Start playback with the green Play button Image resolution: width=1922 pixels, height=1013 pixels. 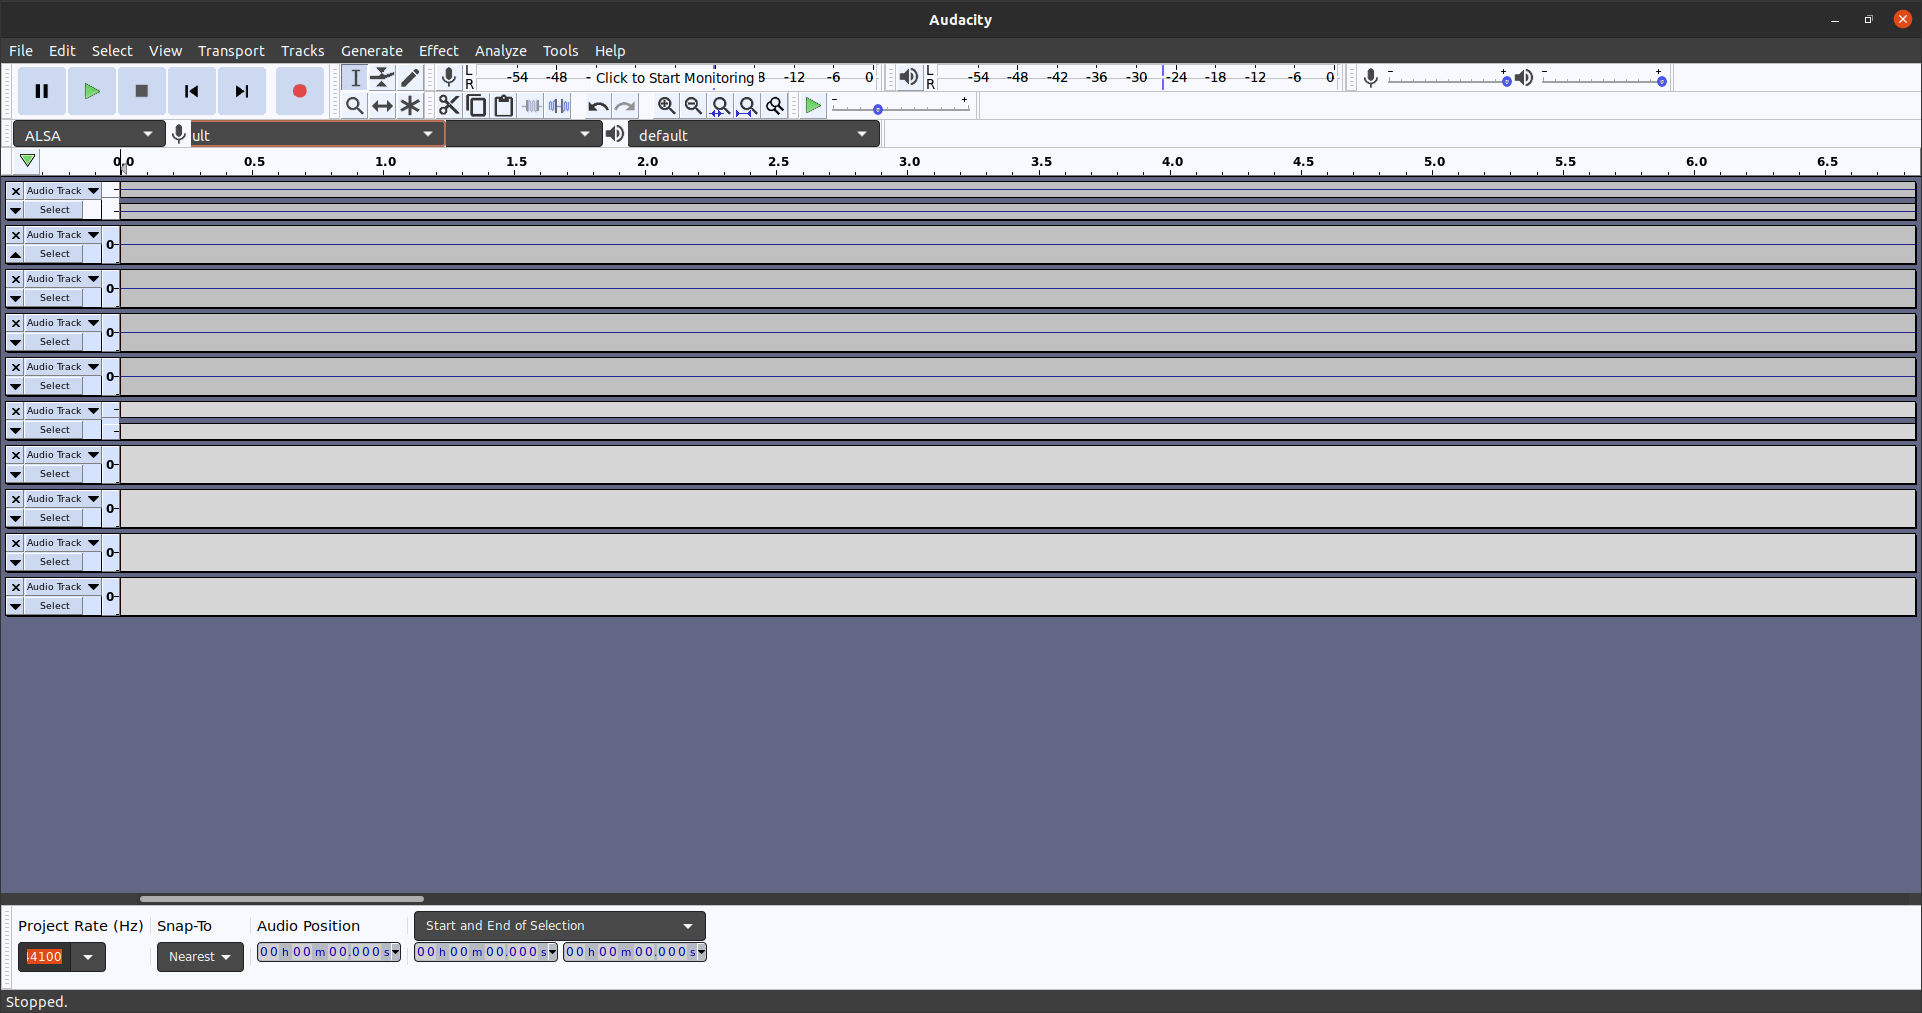click(92, 91)
